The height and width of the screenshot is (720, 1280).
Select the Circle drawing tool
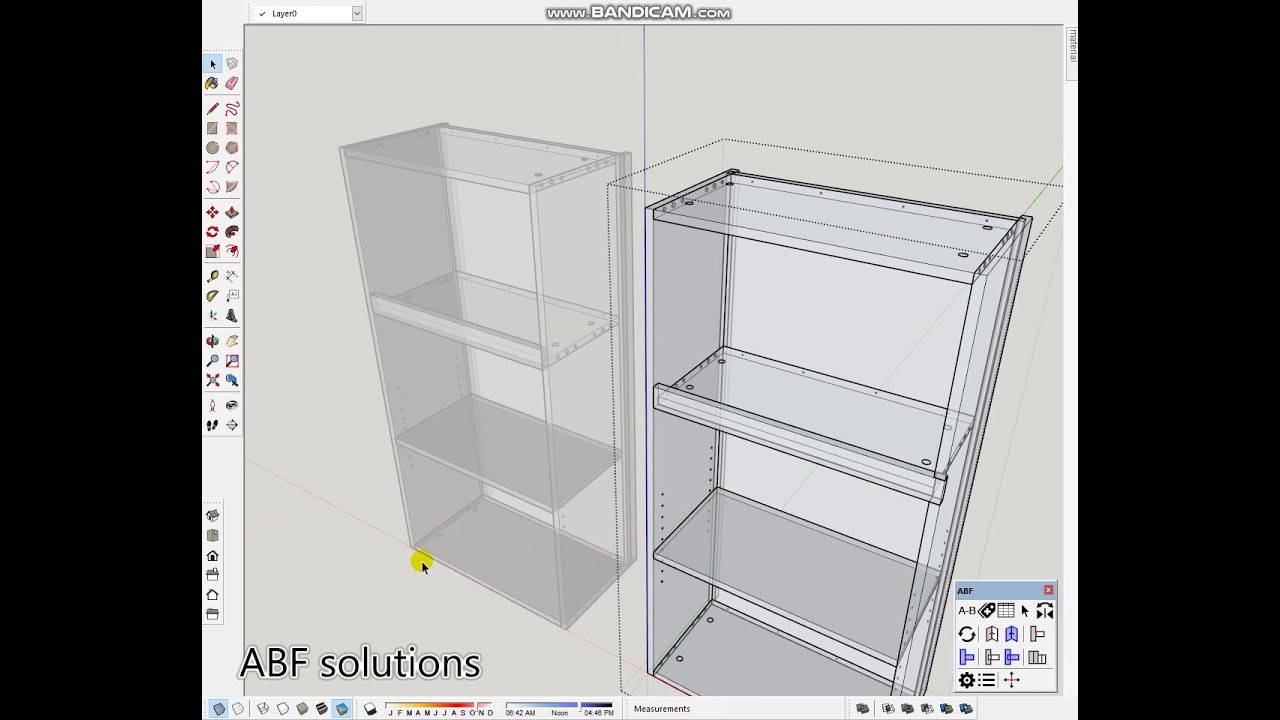pos(212,148)
